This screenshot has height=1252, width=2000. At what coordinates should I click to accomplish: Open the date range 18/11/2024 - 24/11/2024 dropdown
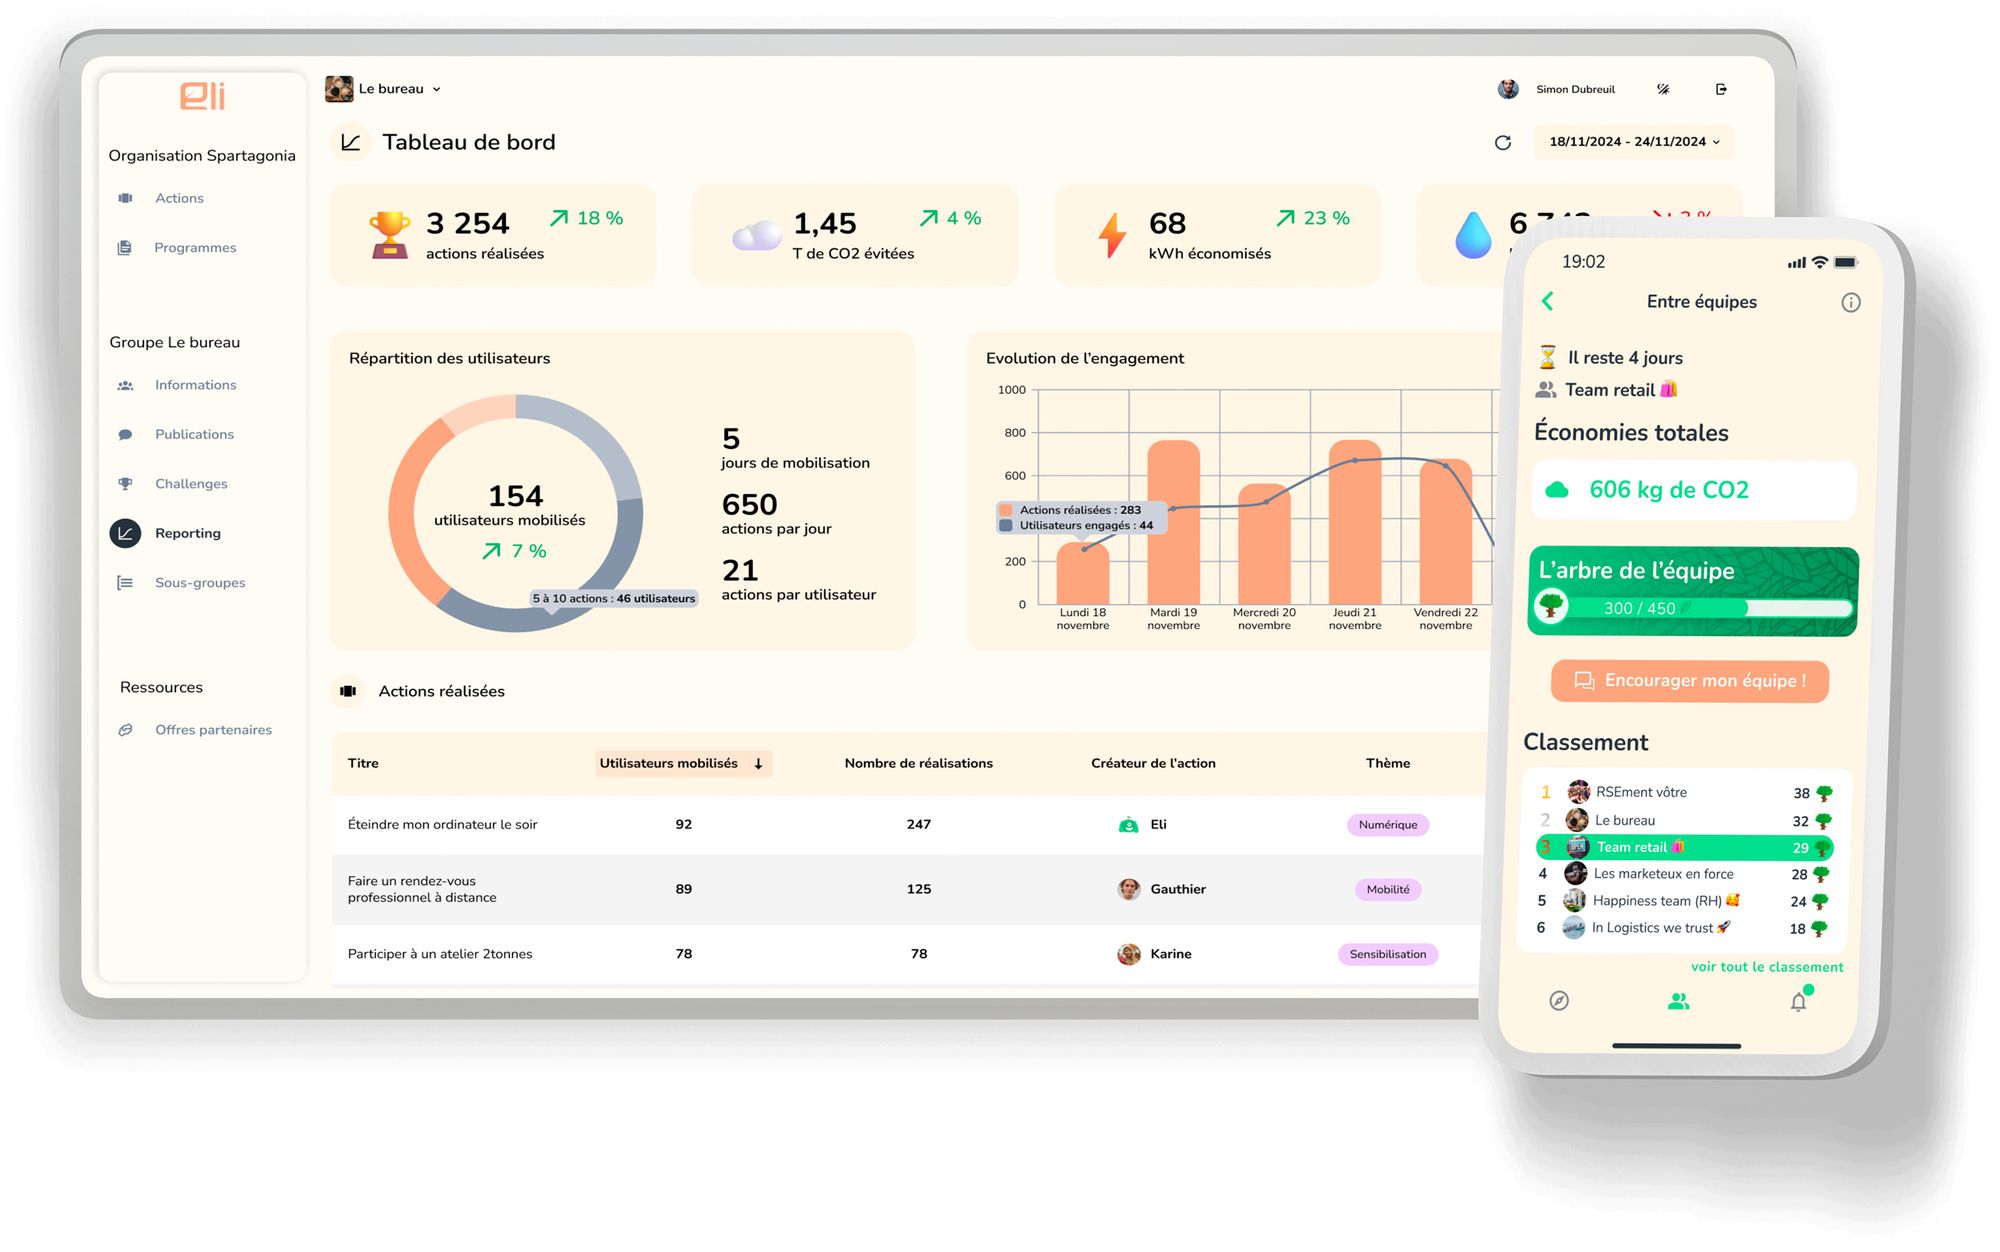click(1634, 142)
